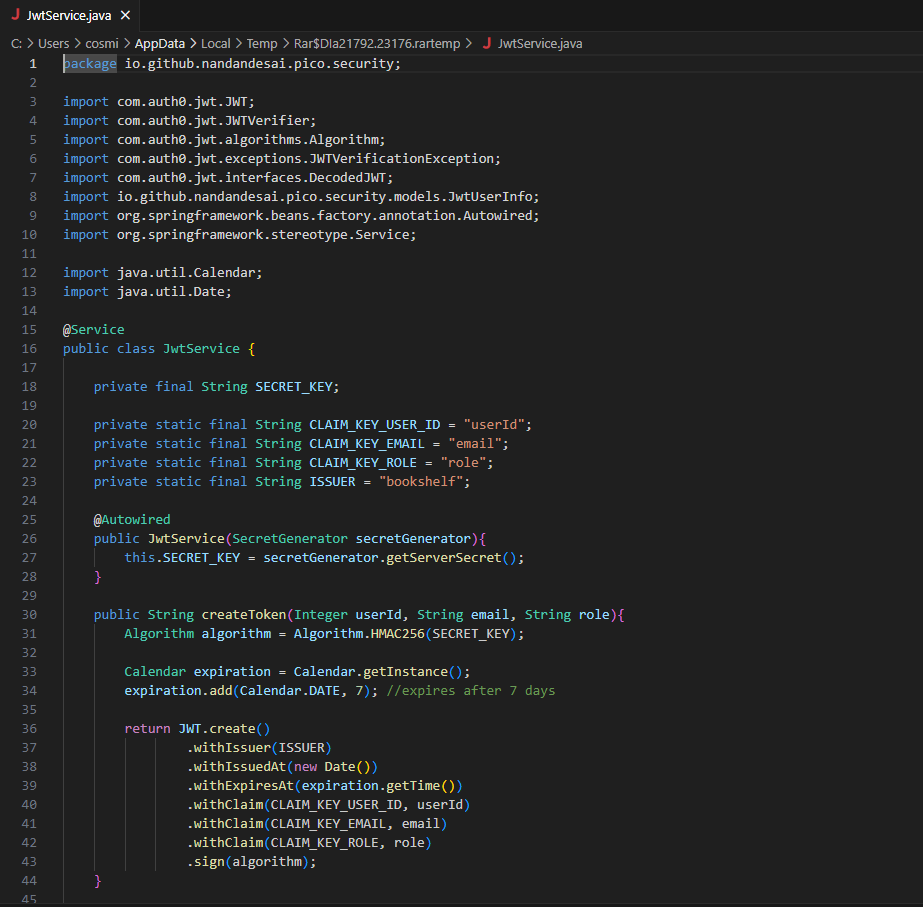Viewport: 923px width, 907px height.
Task: Open the AppData breadcrumb folder
Action: coord(160,44)
